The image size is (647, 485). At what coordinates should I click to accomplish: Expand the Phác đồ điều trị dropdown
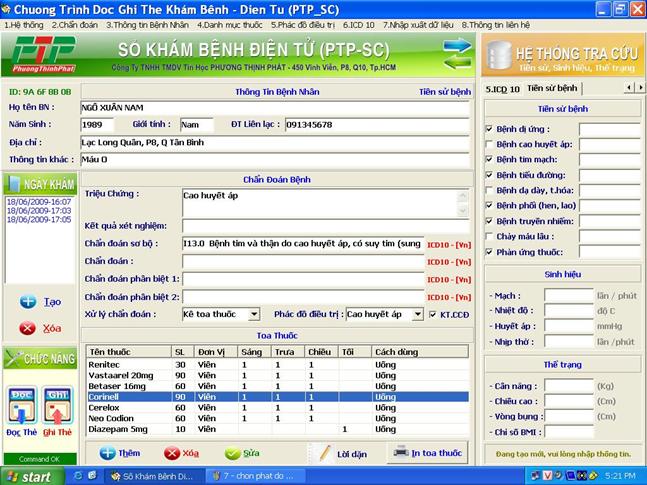[418, 314]
